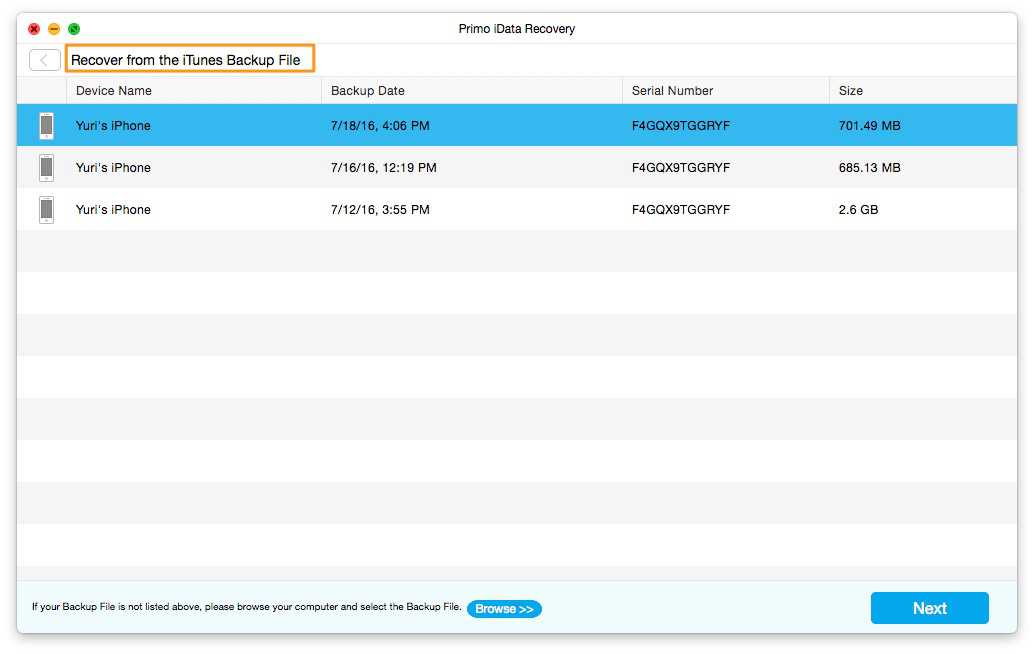Sort by Serial Number column header
1034x654 pixels.
[x=672, y=91]
